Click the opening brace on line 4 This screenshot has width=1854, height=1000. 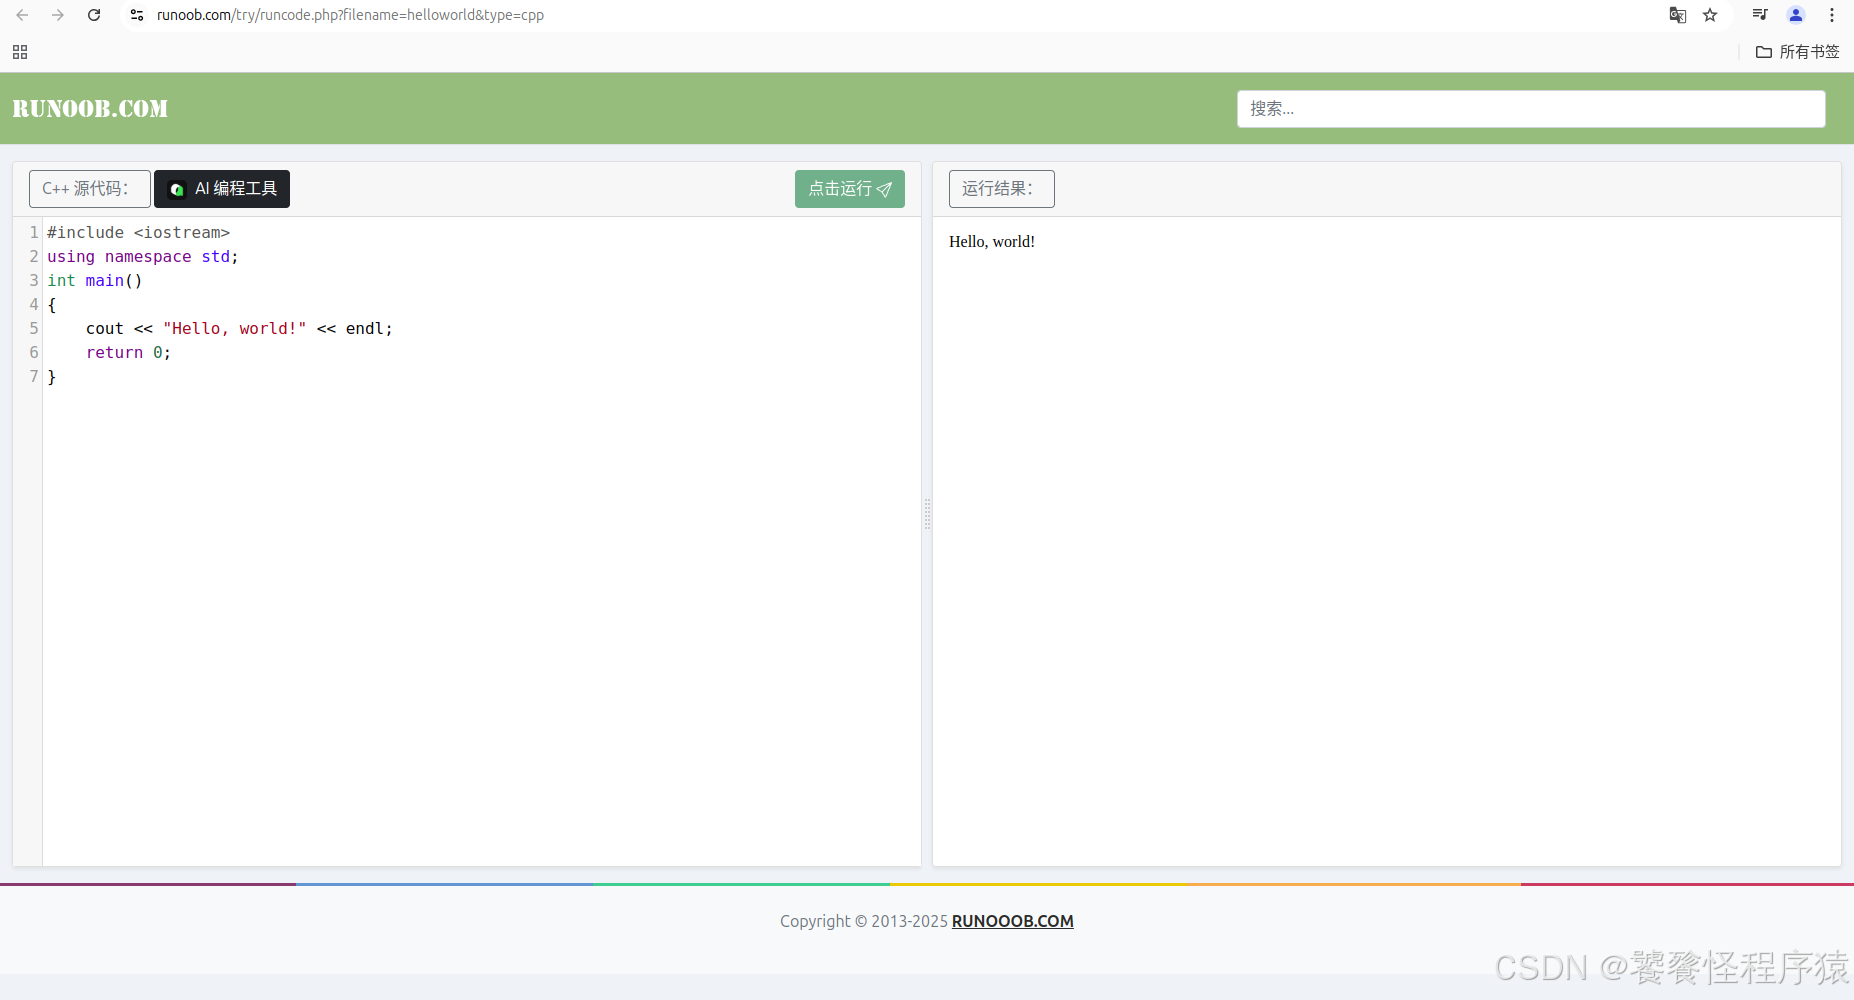[x=52, y=304]
